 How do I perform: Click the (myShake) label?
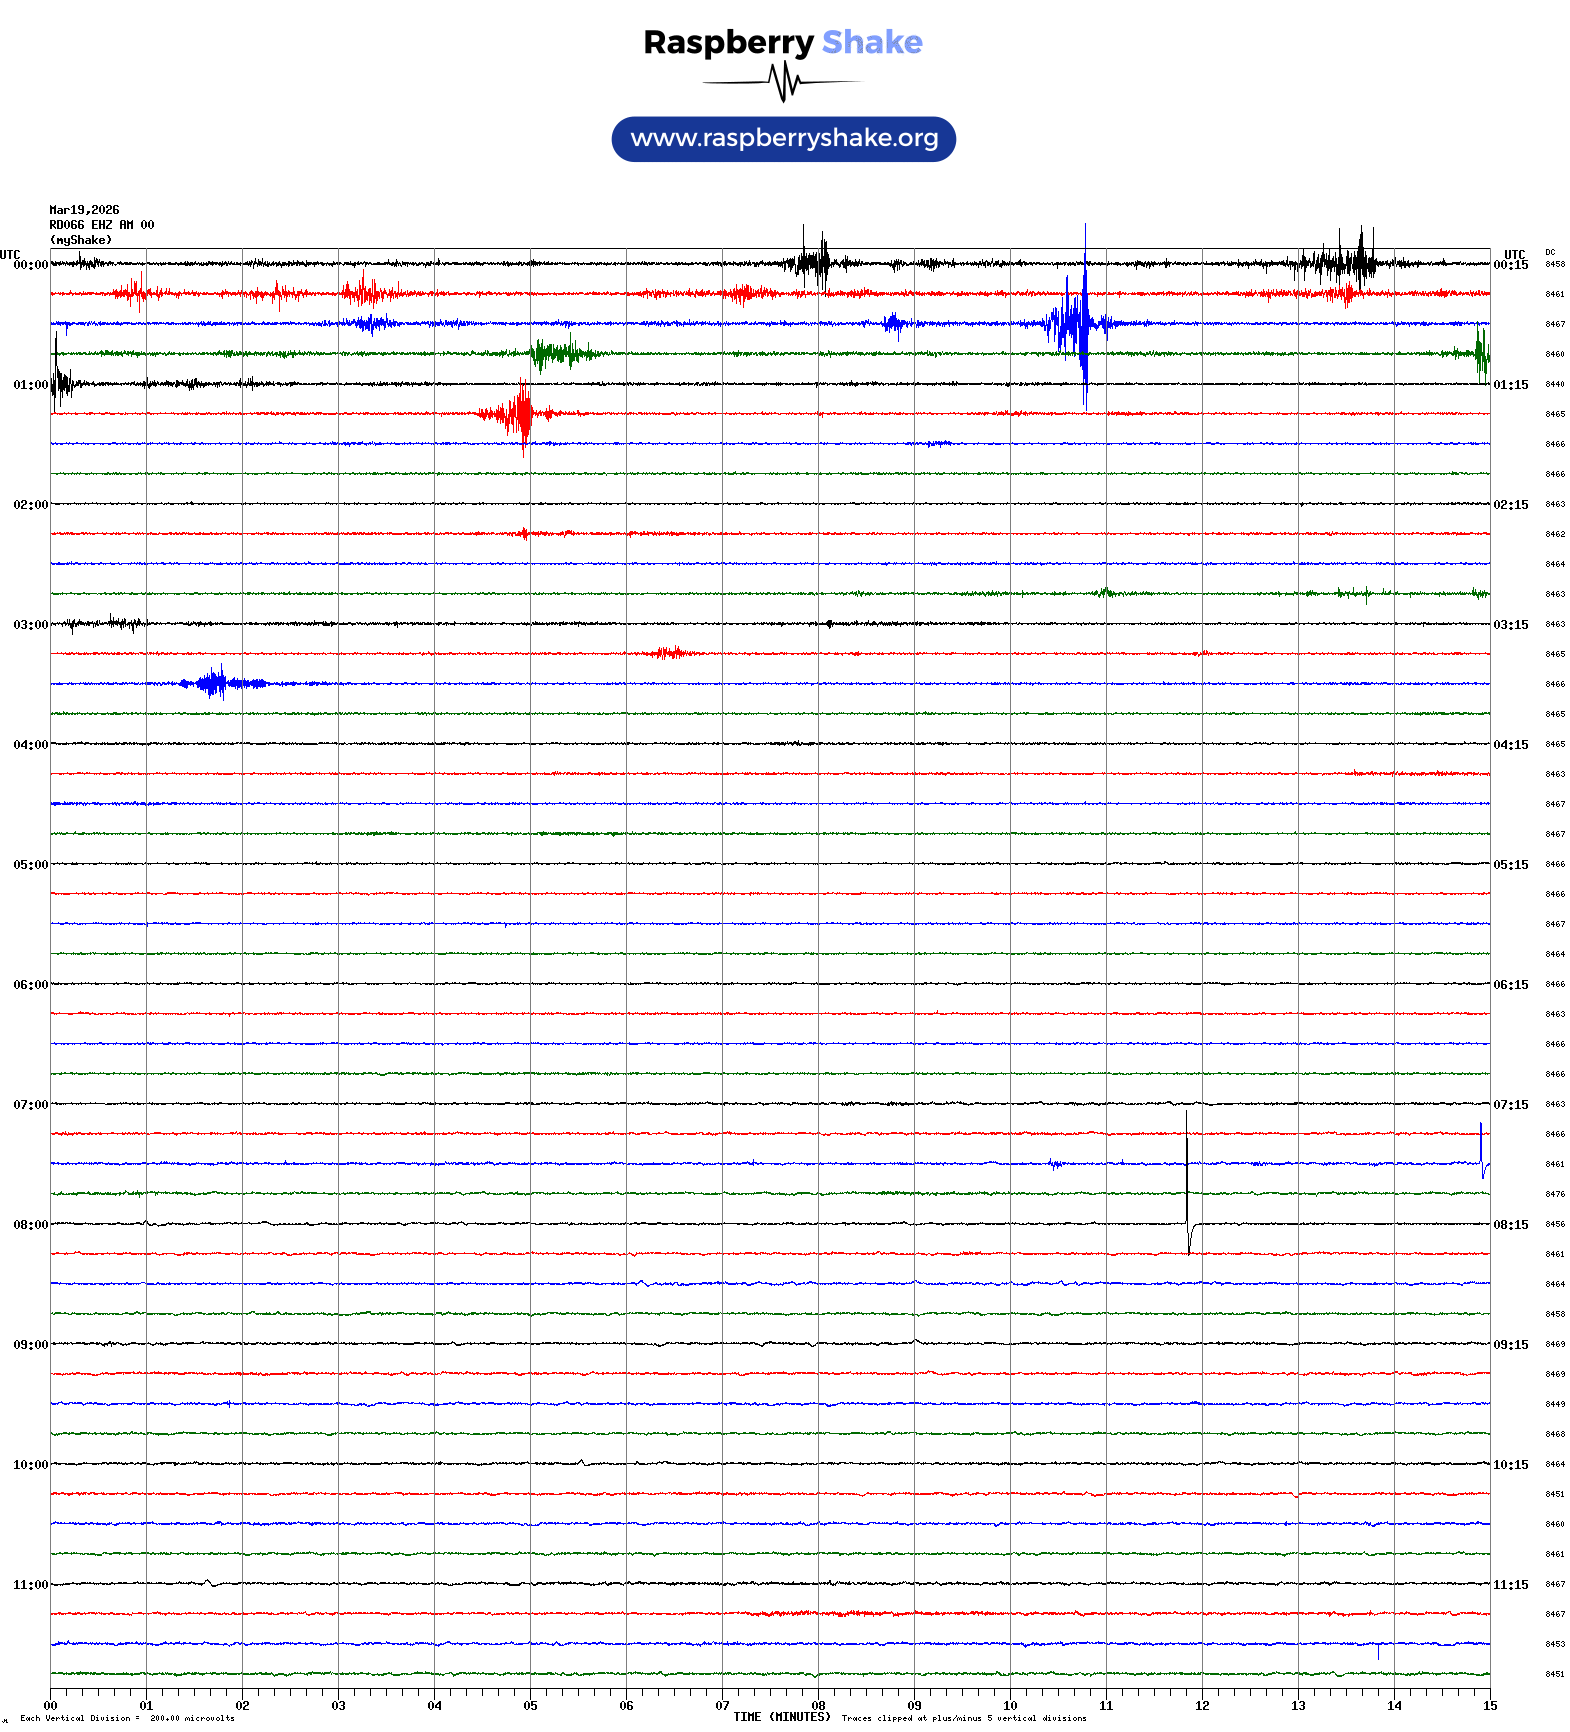point(81,240)
